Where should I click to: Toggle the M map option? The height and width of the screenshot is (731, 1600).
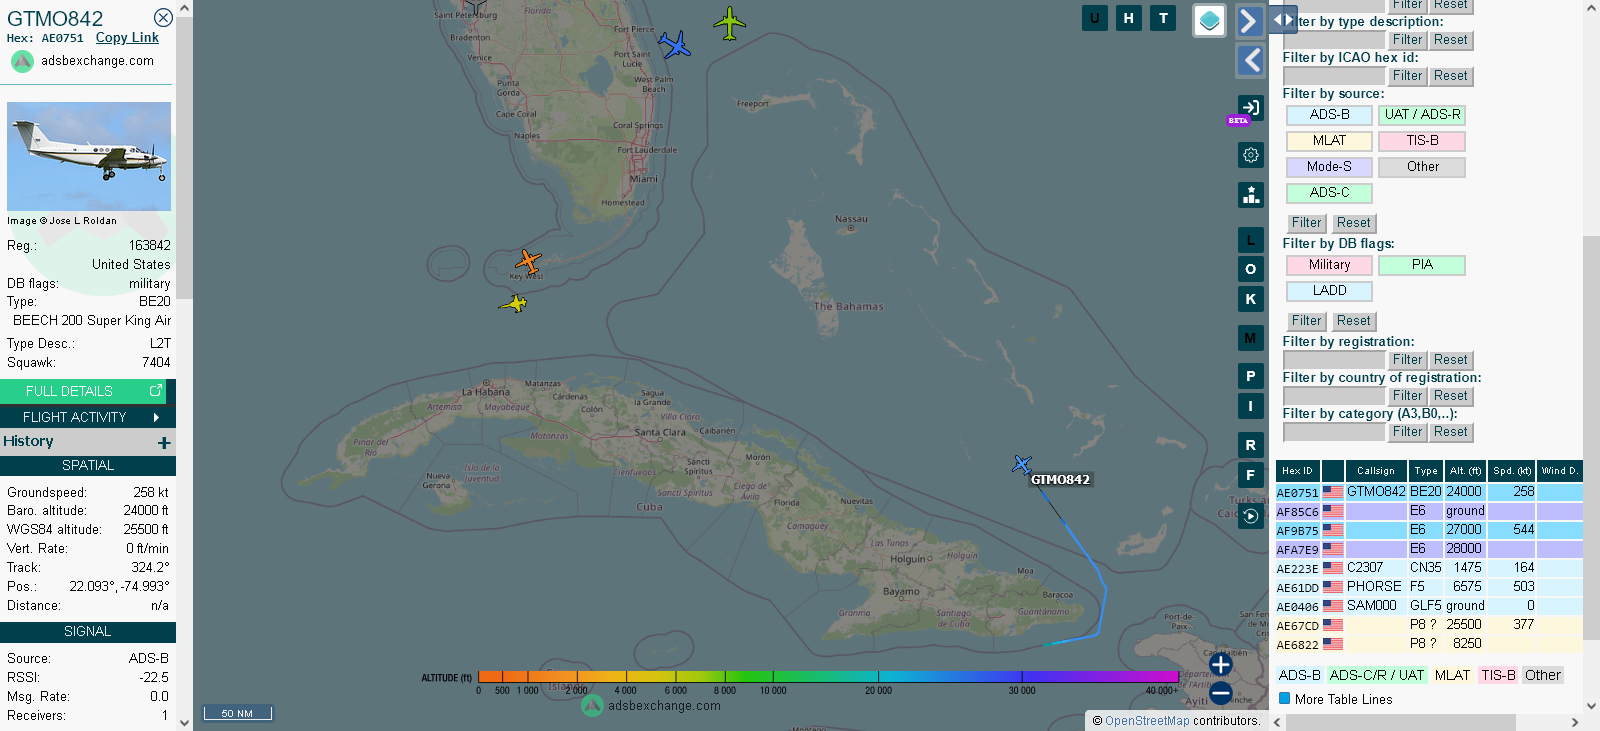pyautogui.click(x=1250, y=338)
